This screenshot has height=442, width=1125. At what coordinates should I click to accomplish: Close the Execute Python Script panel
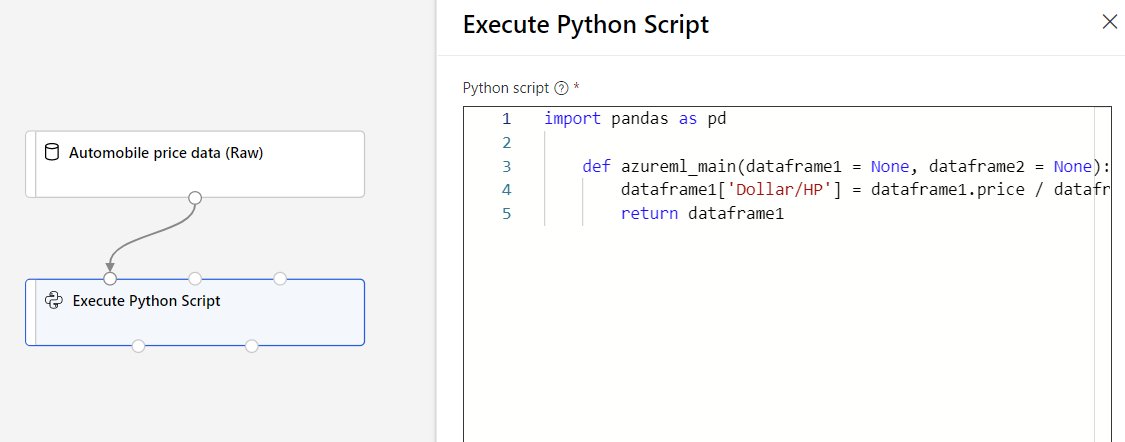point(1109,22)
